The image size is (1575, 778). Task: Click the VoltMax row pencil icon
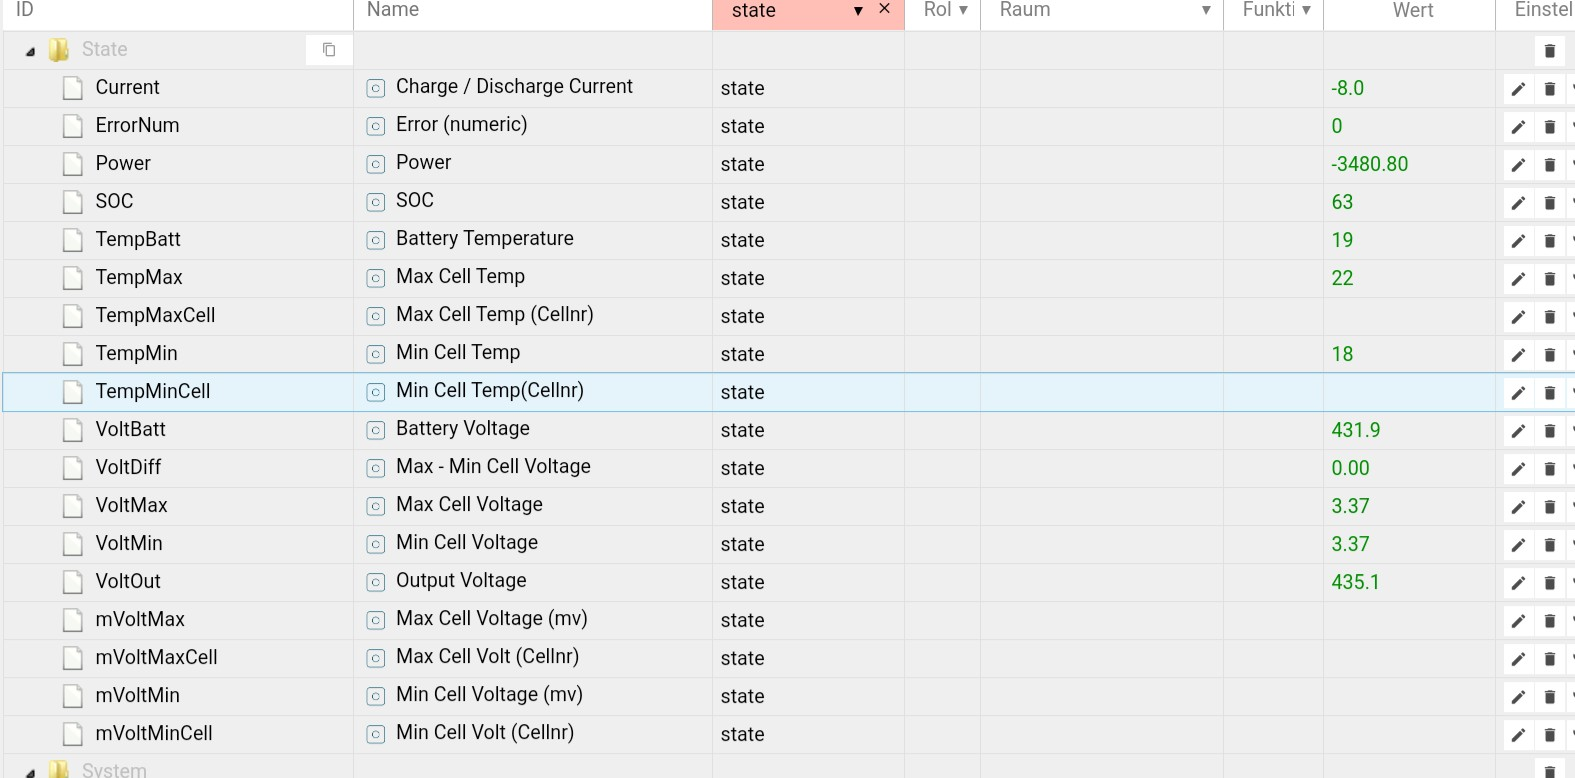pyautogui.click(x=1518, y=507)
